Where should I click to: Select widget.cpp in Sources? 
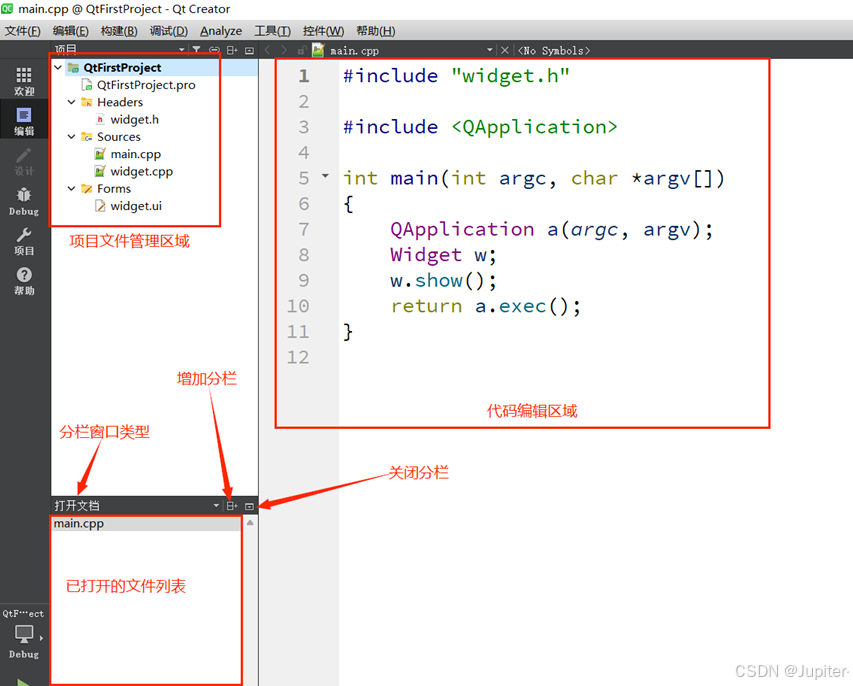click(141, 171)
